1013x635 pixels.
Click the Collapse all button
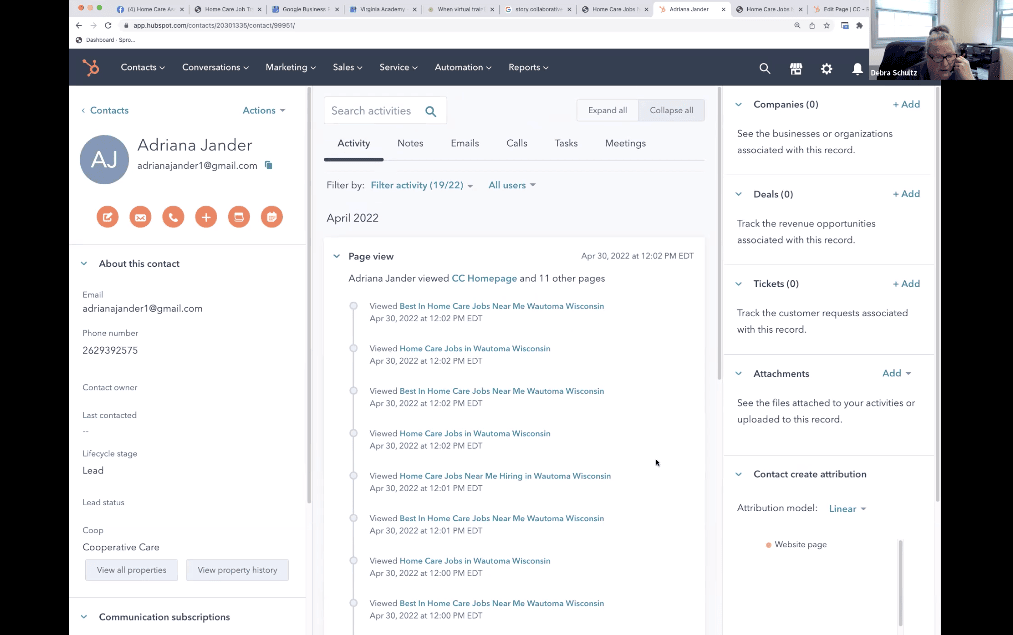(x=671, y=110)
